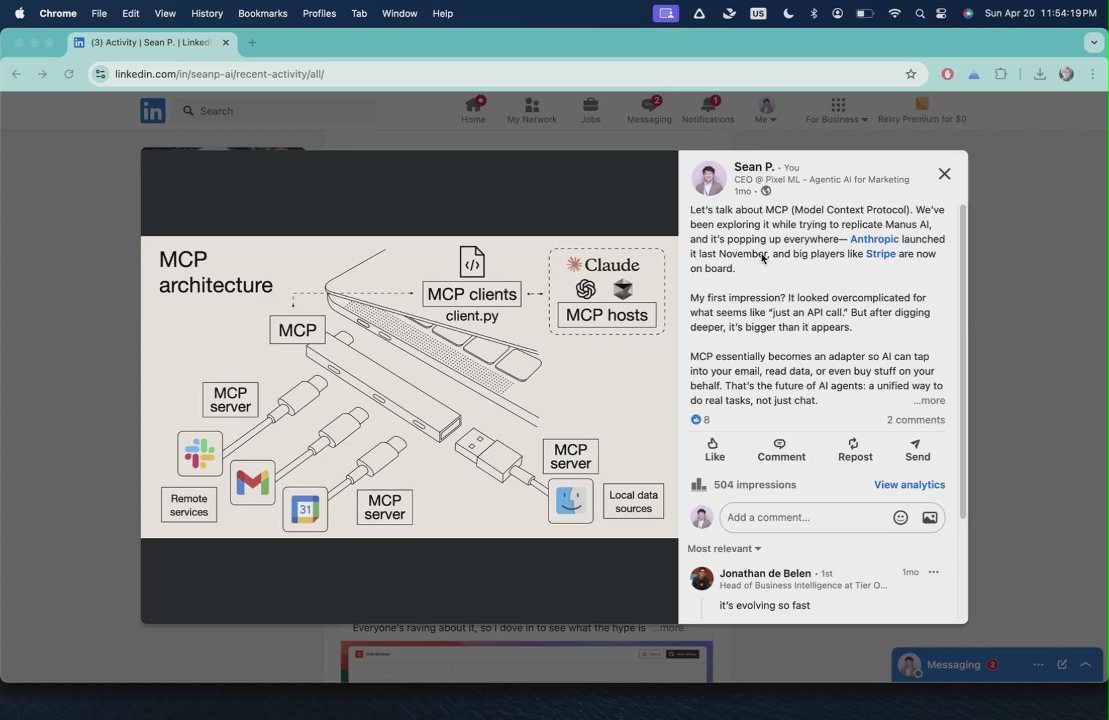Open Messaging overlay options menu
Screen dimensions: 1109x720
1038,665
